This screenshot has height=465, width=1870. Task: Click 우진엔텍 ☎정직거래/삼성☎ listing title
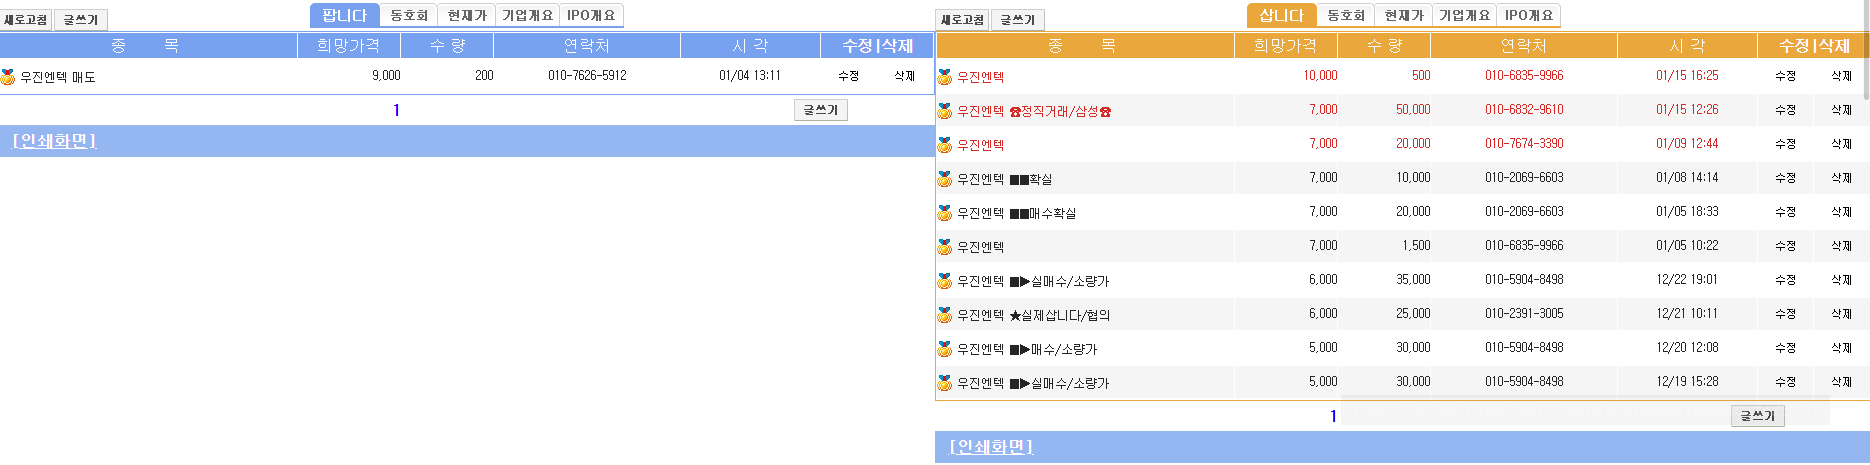click(1034, 111)
